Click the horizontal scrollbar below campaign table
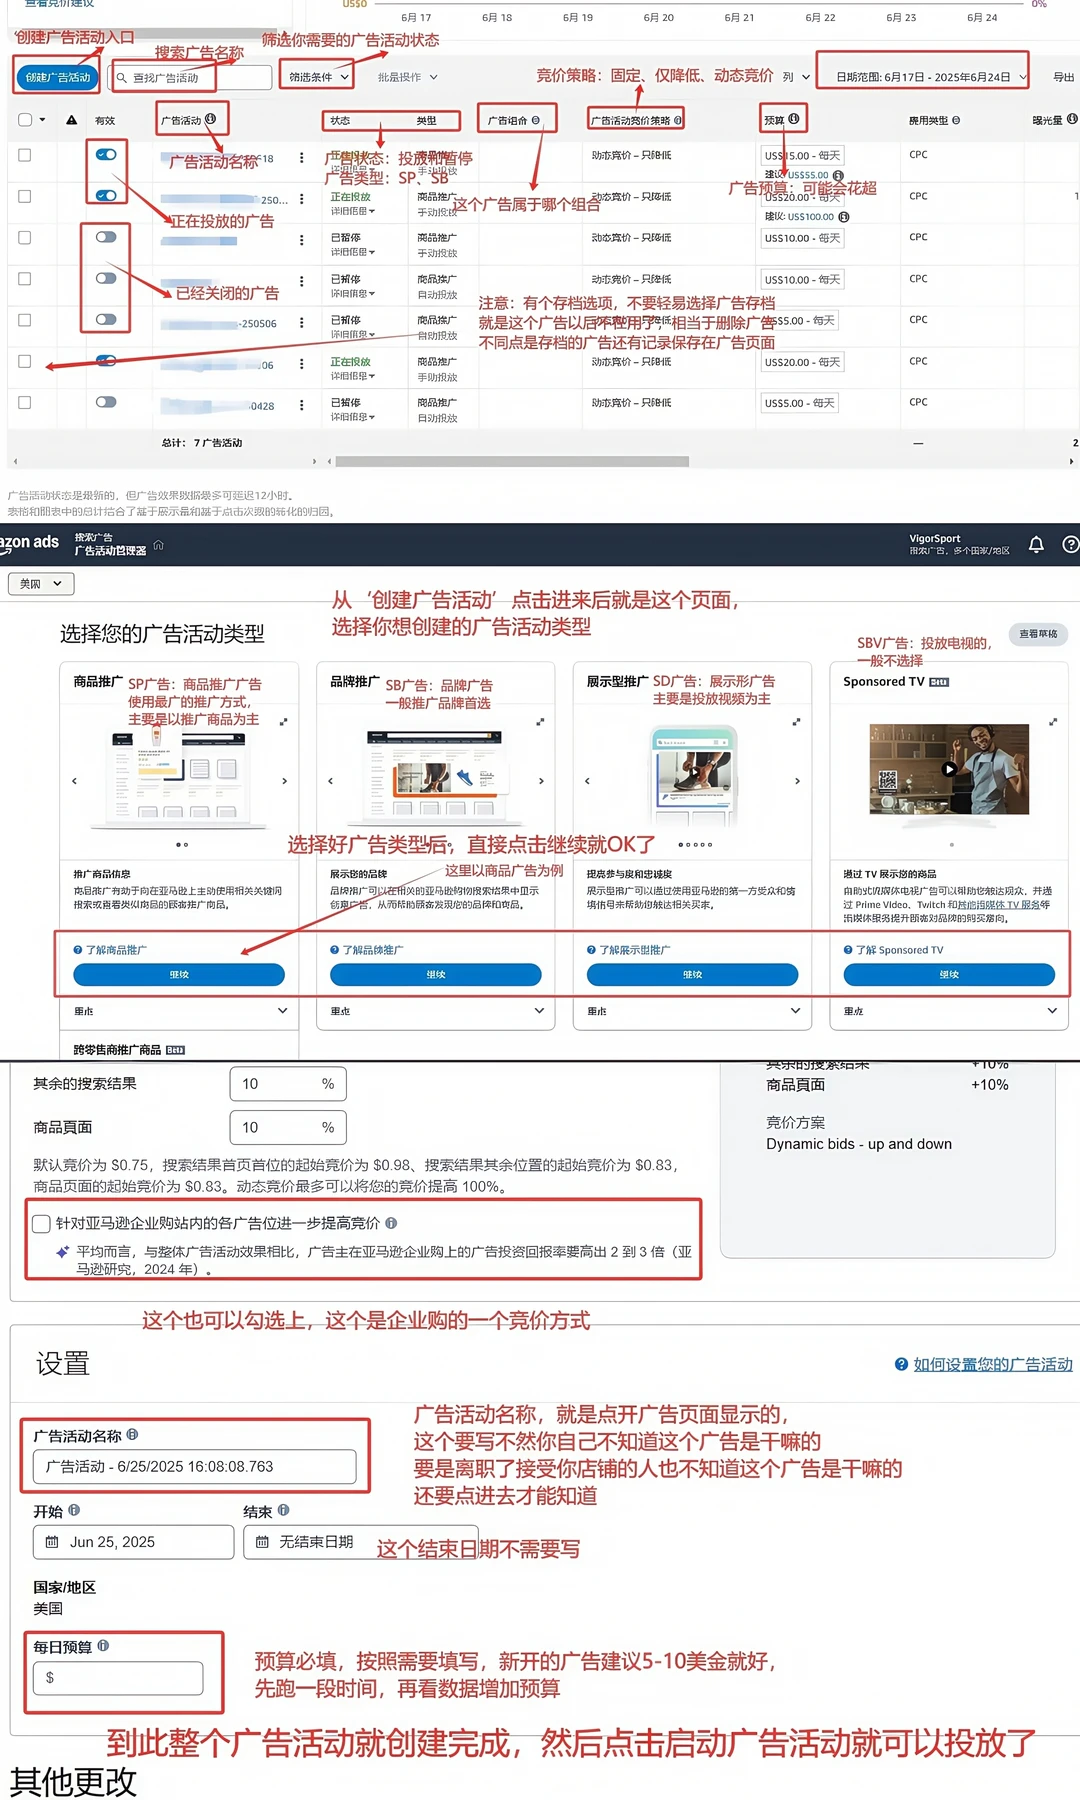This screenshot has height=1800, width=1080. pos(512,462)
